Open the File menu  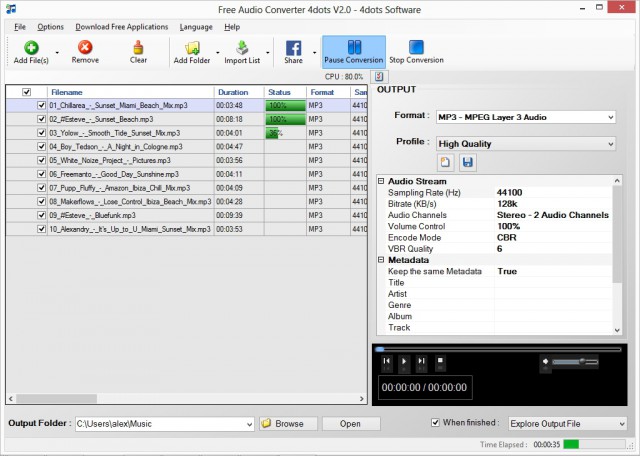click(x=20, y=27)
